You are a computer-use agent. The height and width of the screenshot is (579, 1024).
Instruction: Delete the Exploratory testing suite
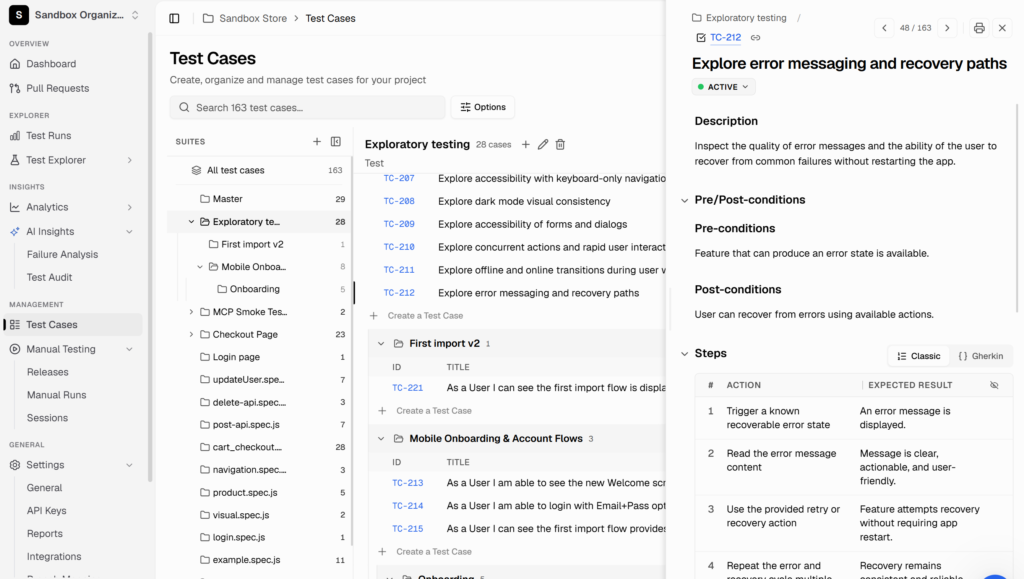tap(560, 145)
